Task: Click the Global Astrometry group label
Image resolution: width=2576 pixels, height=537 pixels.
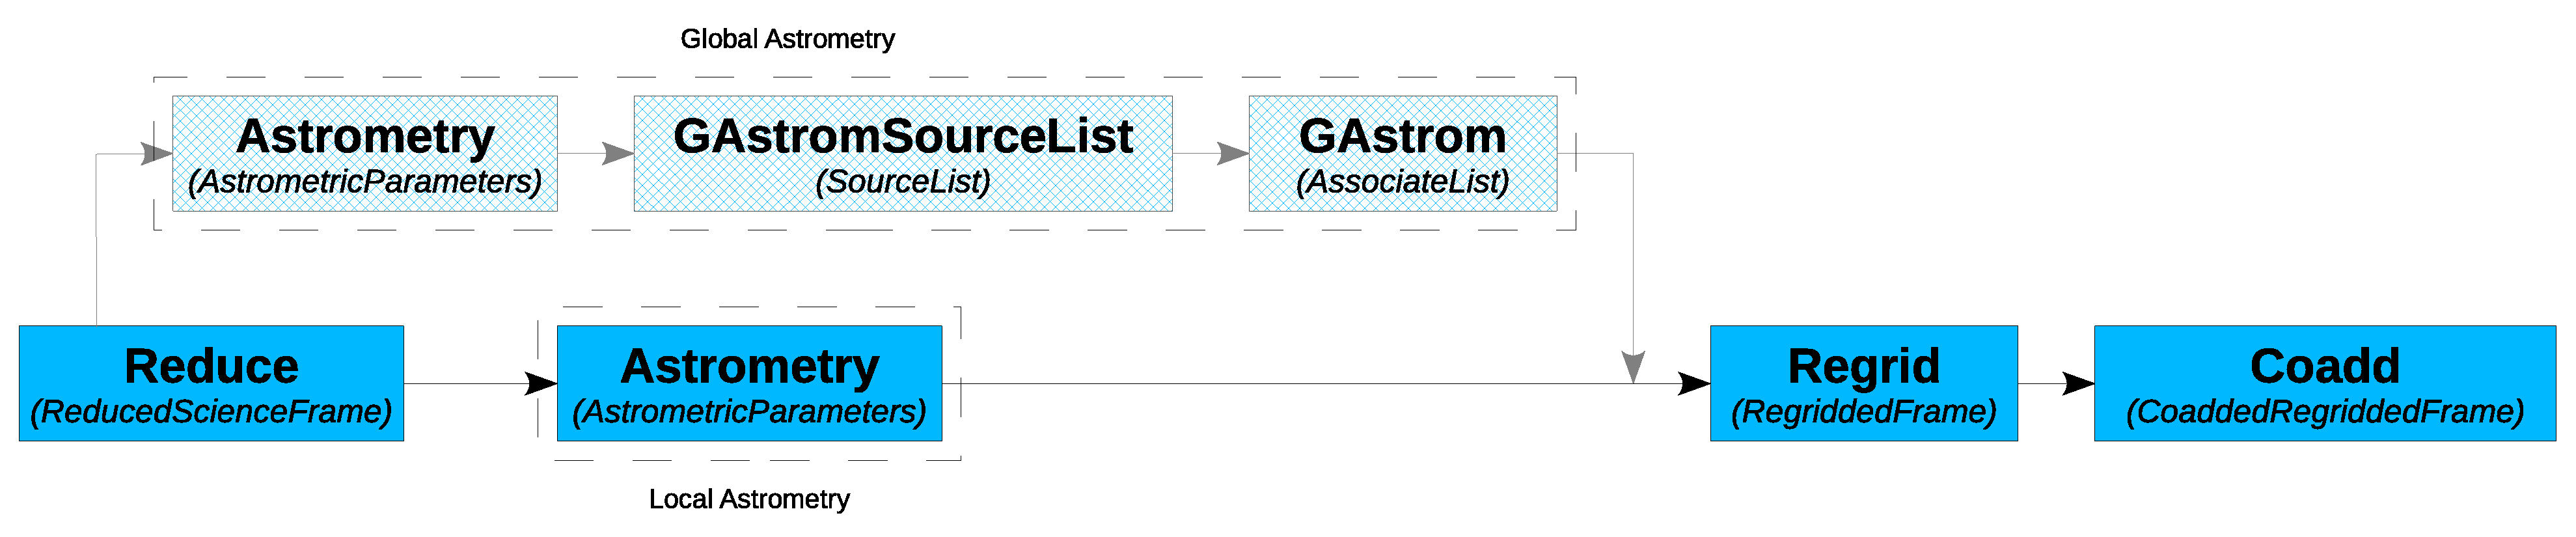Action: point(787,39)
